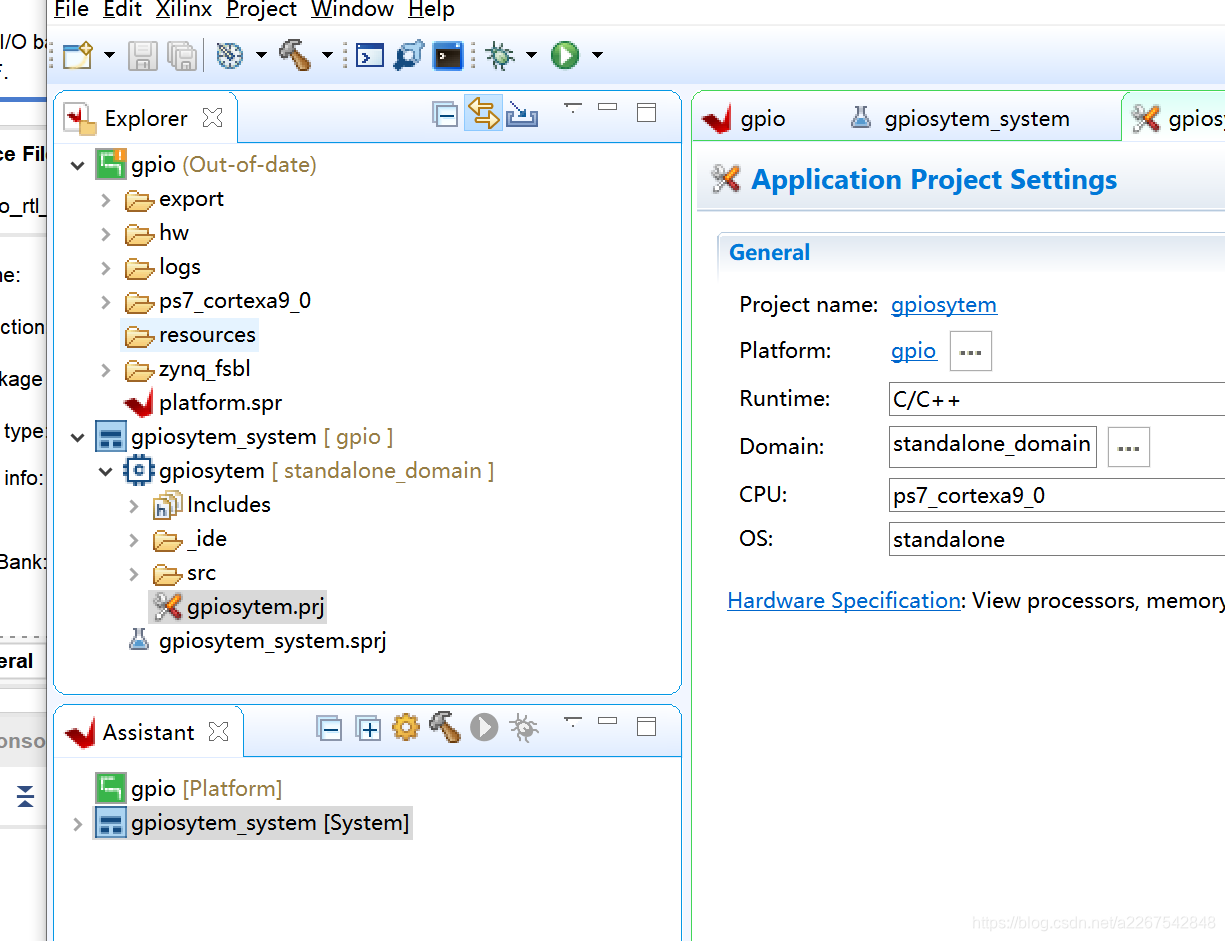Viewport: 1225px width, 941px height.
Task: Toggle Link with Editor in Explorer
Action: [x=484, y=114]
